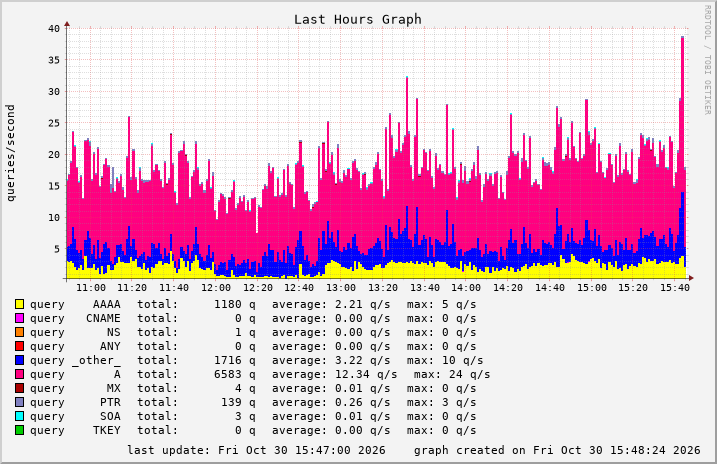
Task: Select the 13:40 time axis label
Action: (x=425, y=288)
